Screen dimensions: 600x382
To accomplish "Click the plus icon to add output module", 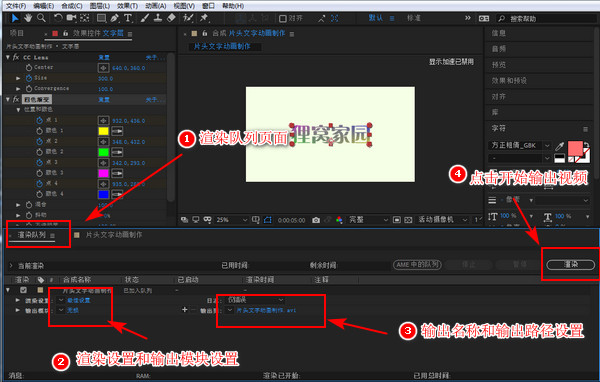I will (x=184, y=309).
